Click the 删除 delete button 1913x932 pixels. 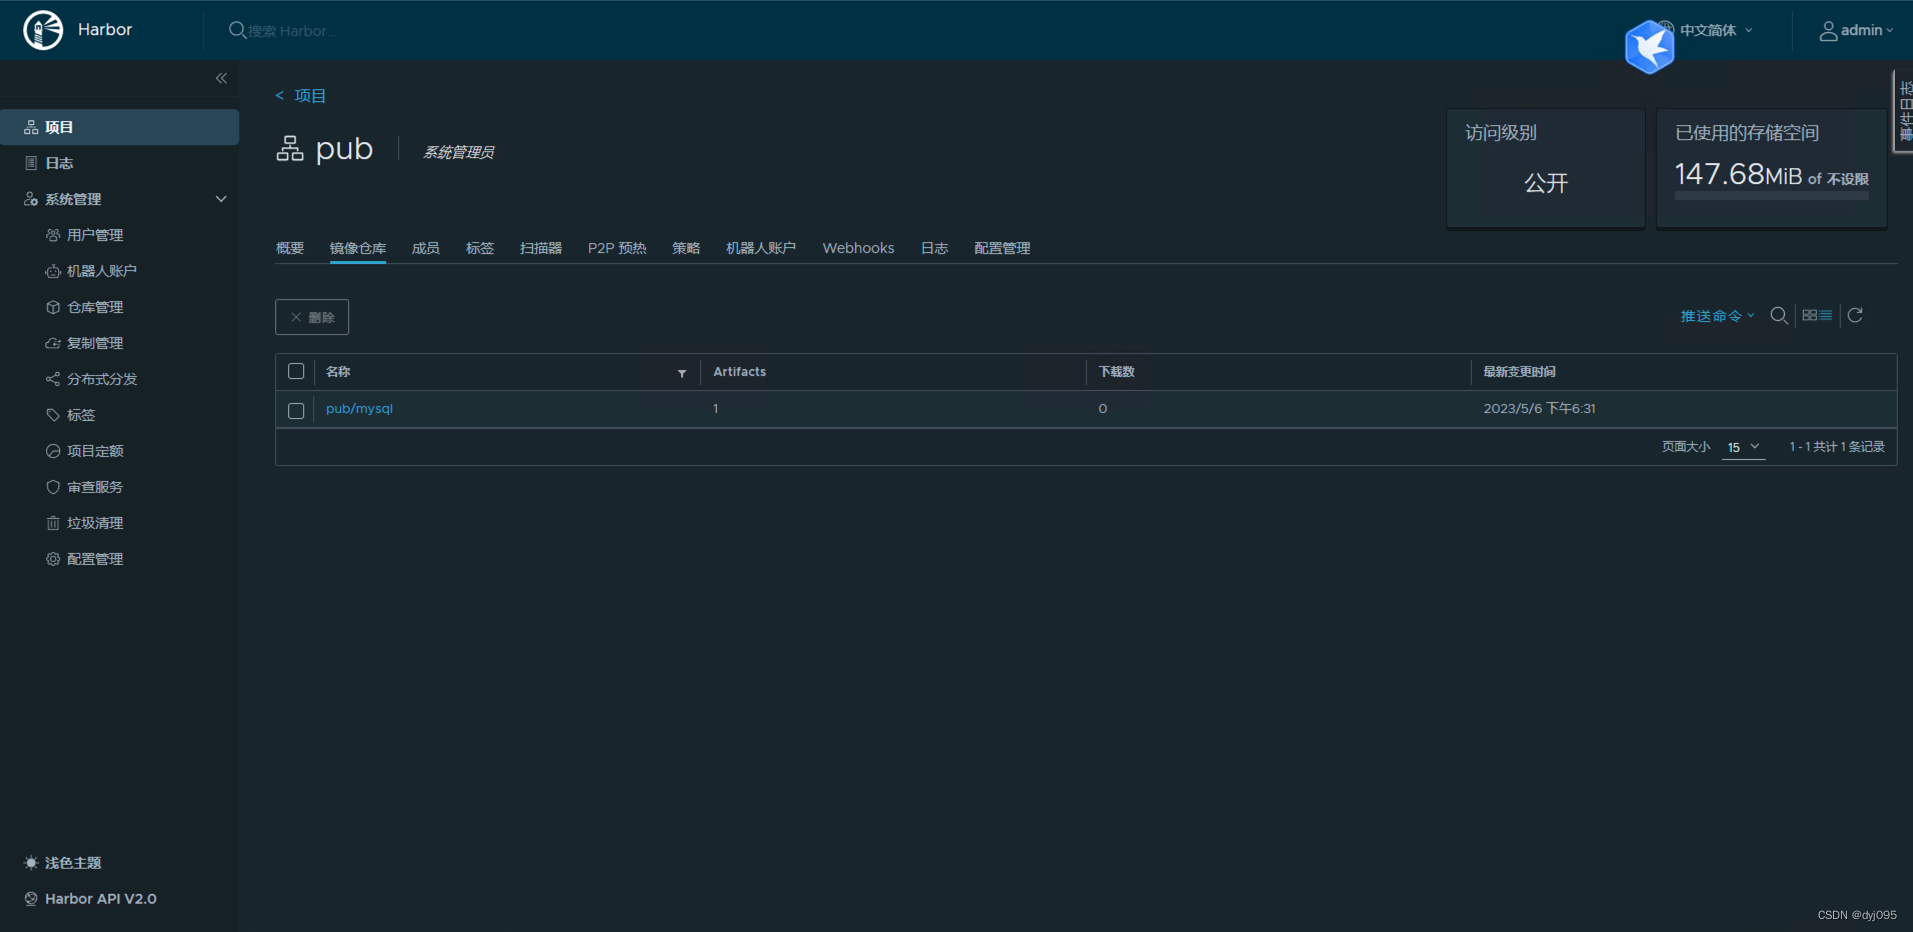pyautogui.click(x=312, y=317)
